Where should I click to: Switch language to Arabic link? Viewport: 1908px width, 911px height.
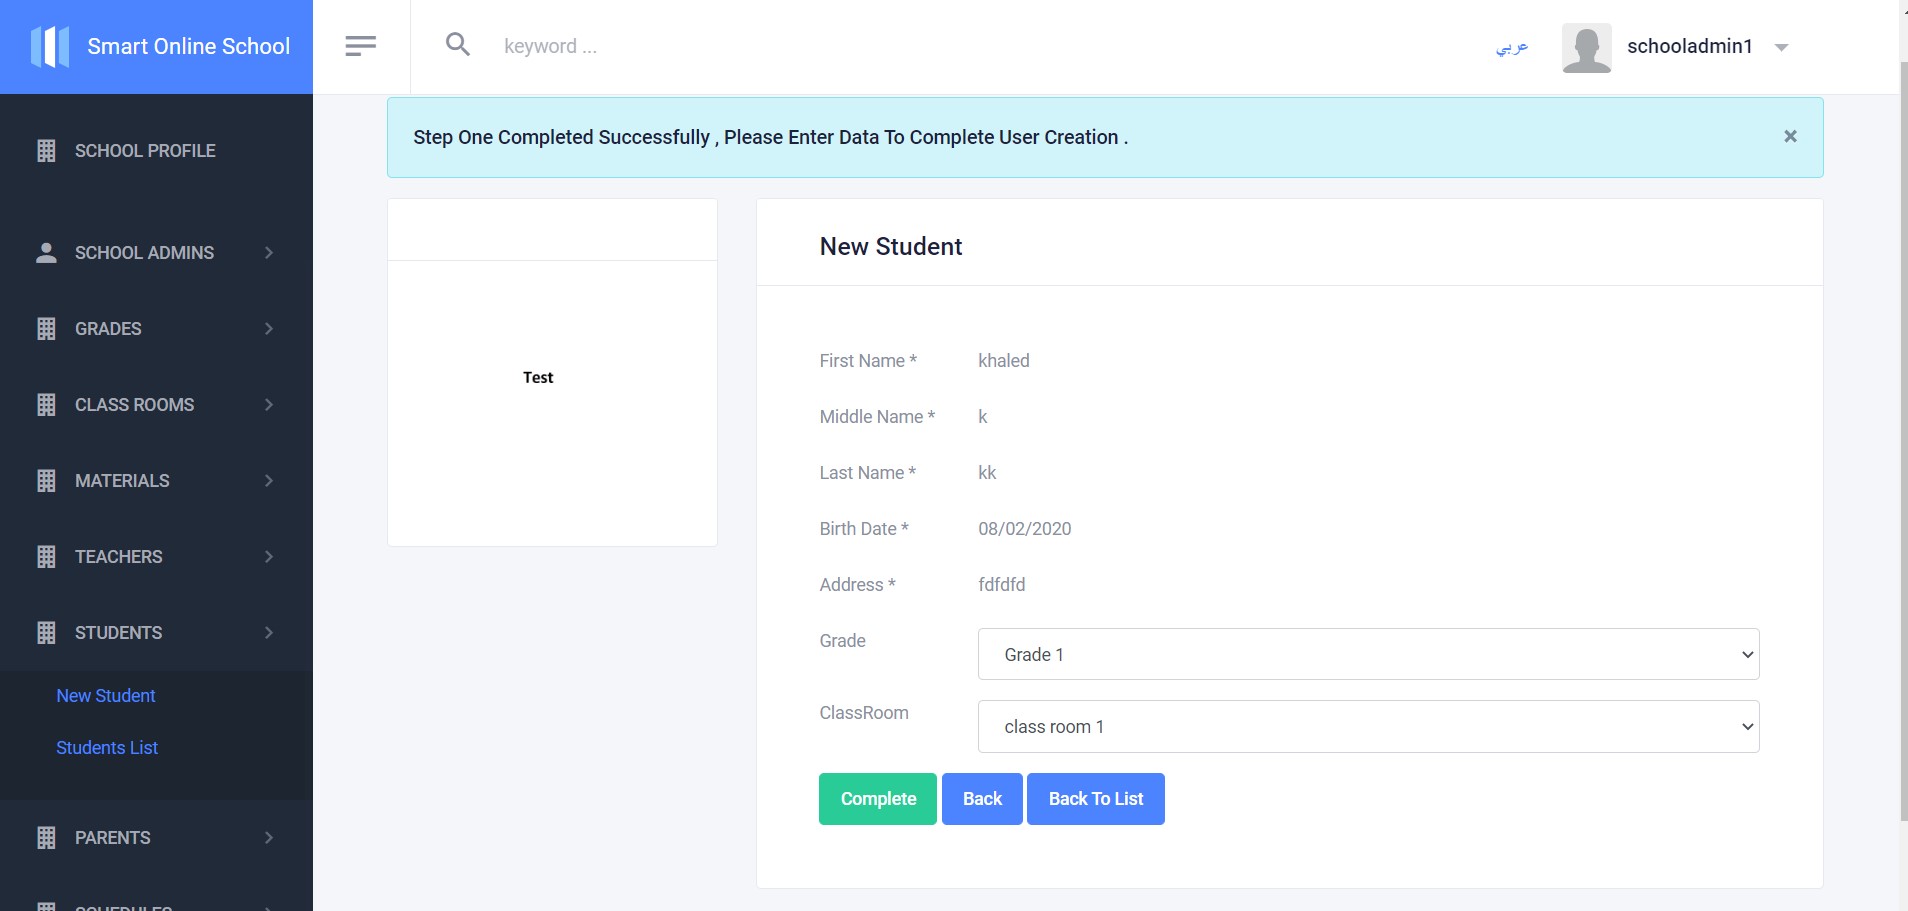pos(1512,47)
